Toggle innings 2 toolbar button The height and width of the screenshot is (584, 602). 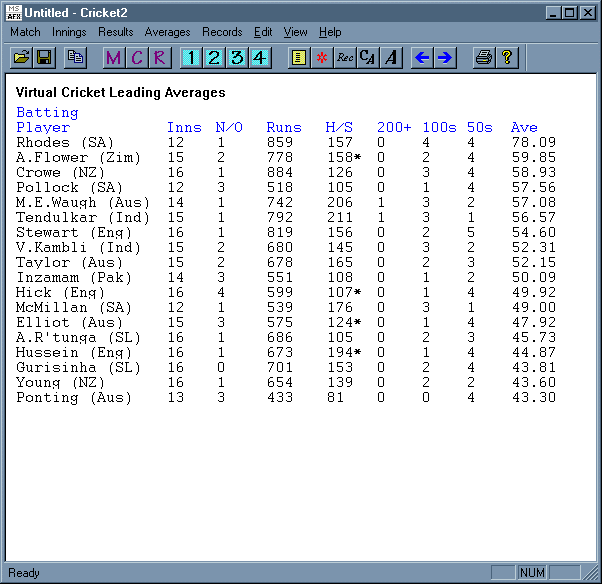(213, 58)
